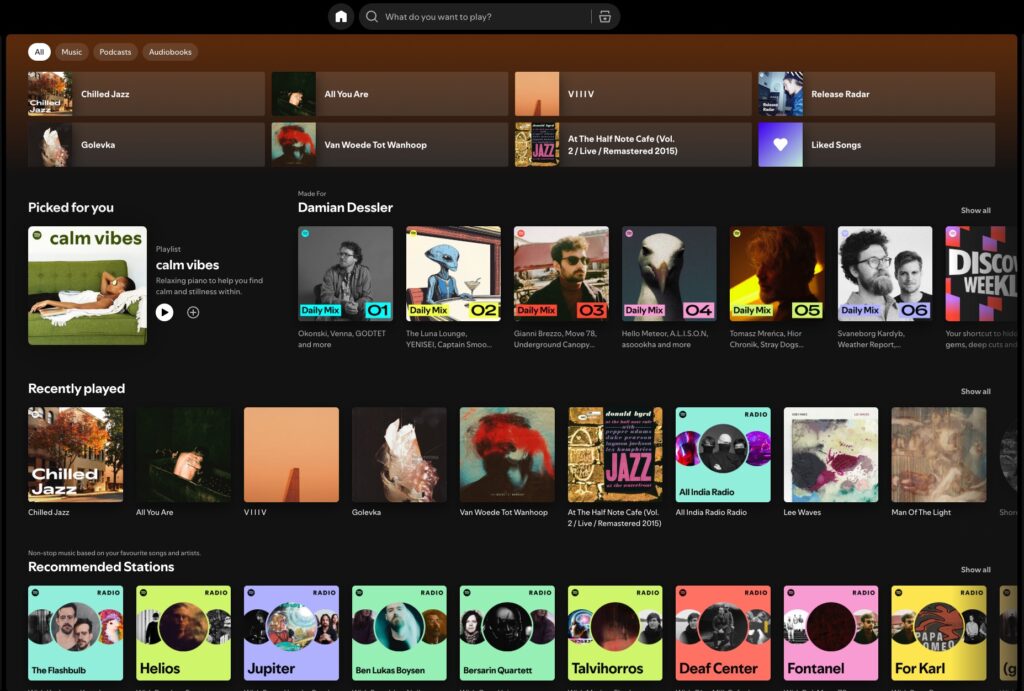Filter by Music chip
Screen dimensions: 1024x691
[72, 52]
